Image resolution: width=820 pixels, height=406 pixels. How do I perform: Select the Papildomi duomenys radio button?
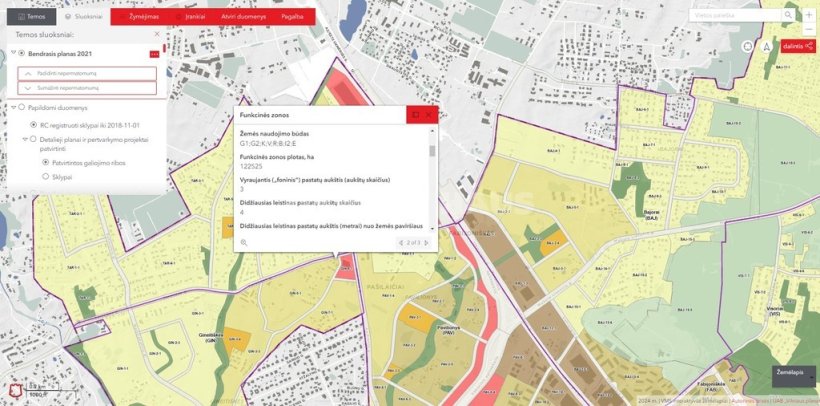tap(21, 108)
